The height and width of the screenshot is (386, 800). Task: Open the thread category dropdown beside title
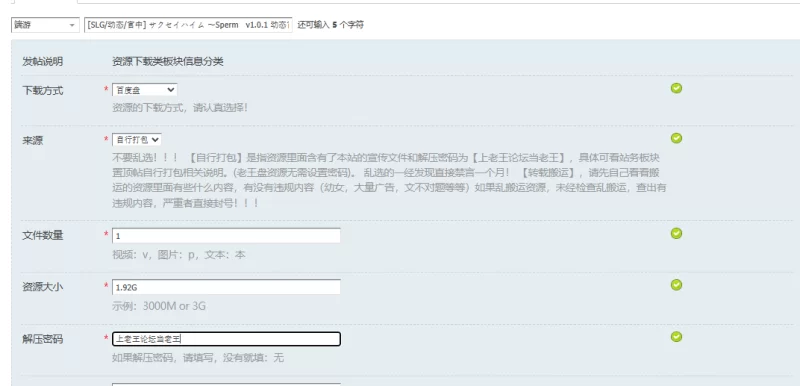pos(45,25)
